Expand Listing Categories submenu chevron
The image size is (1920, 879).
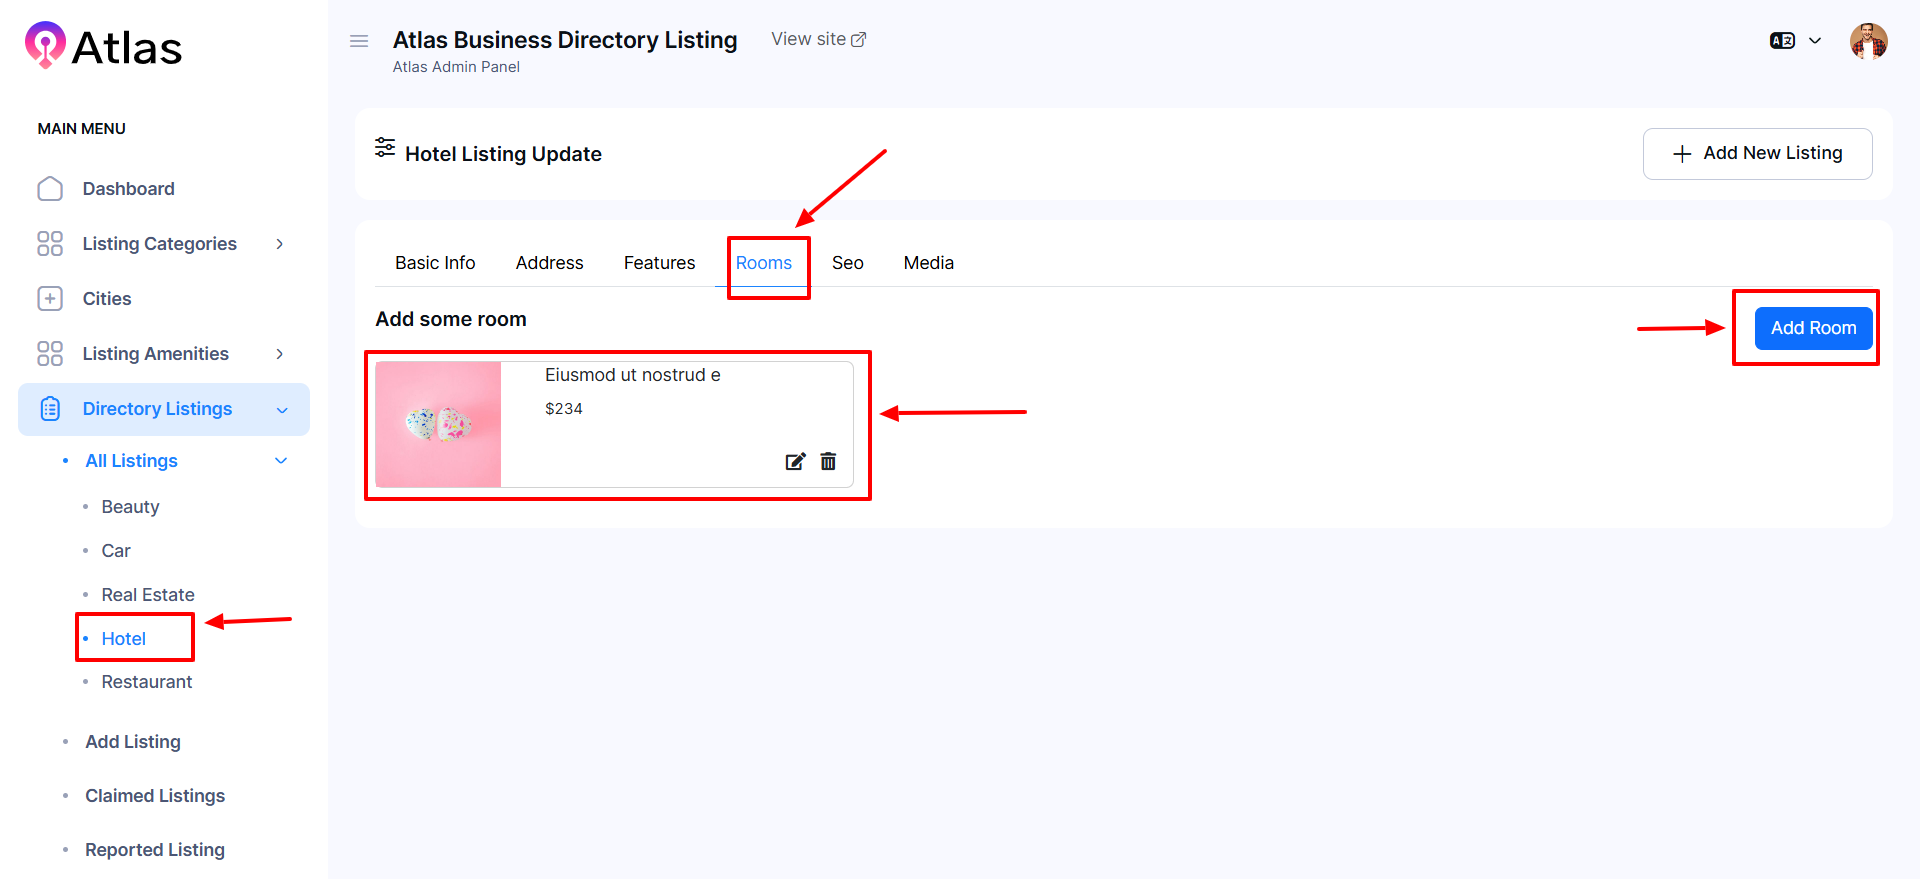(x=280, y=244)
